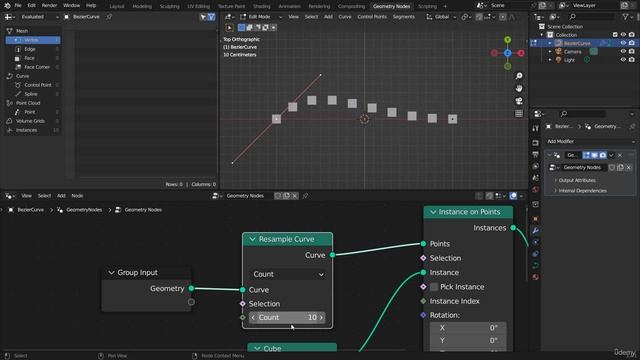Toggle the Collection exclude checkbox in outliner

(615, 35)
